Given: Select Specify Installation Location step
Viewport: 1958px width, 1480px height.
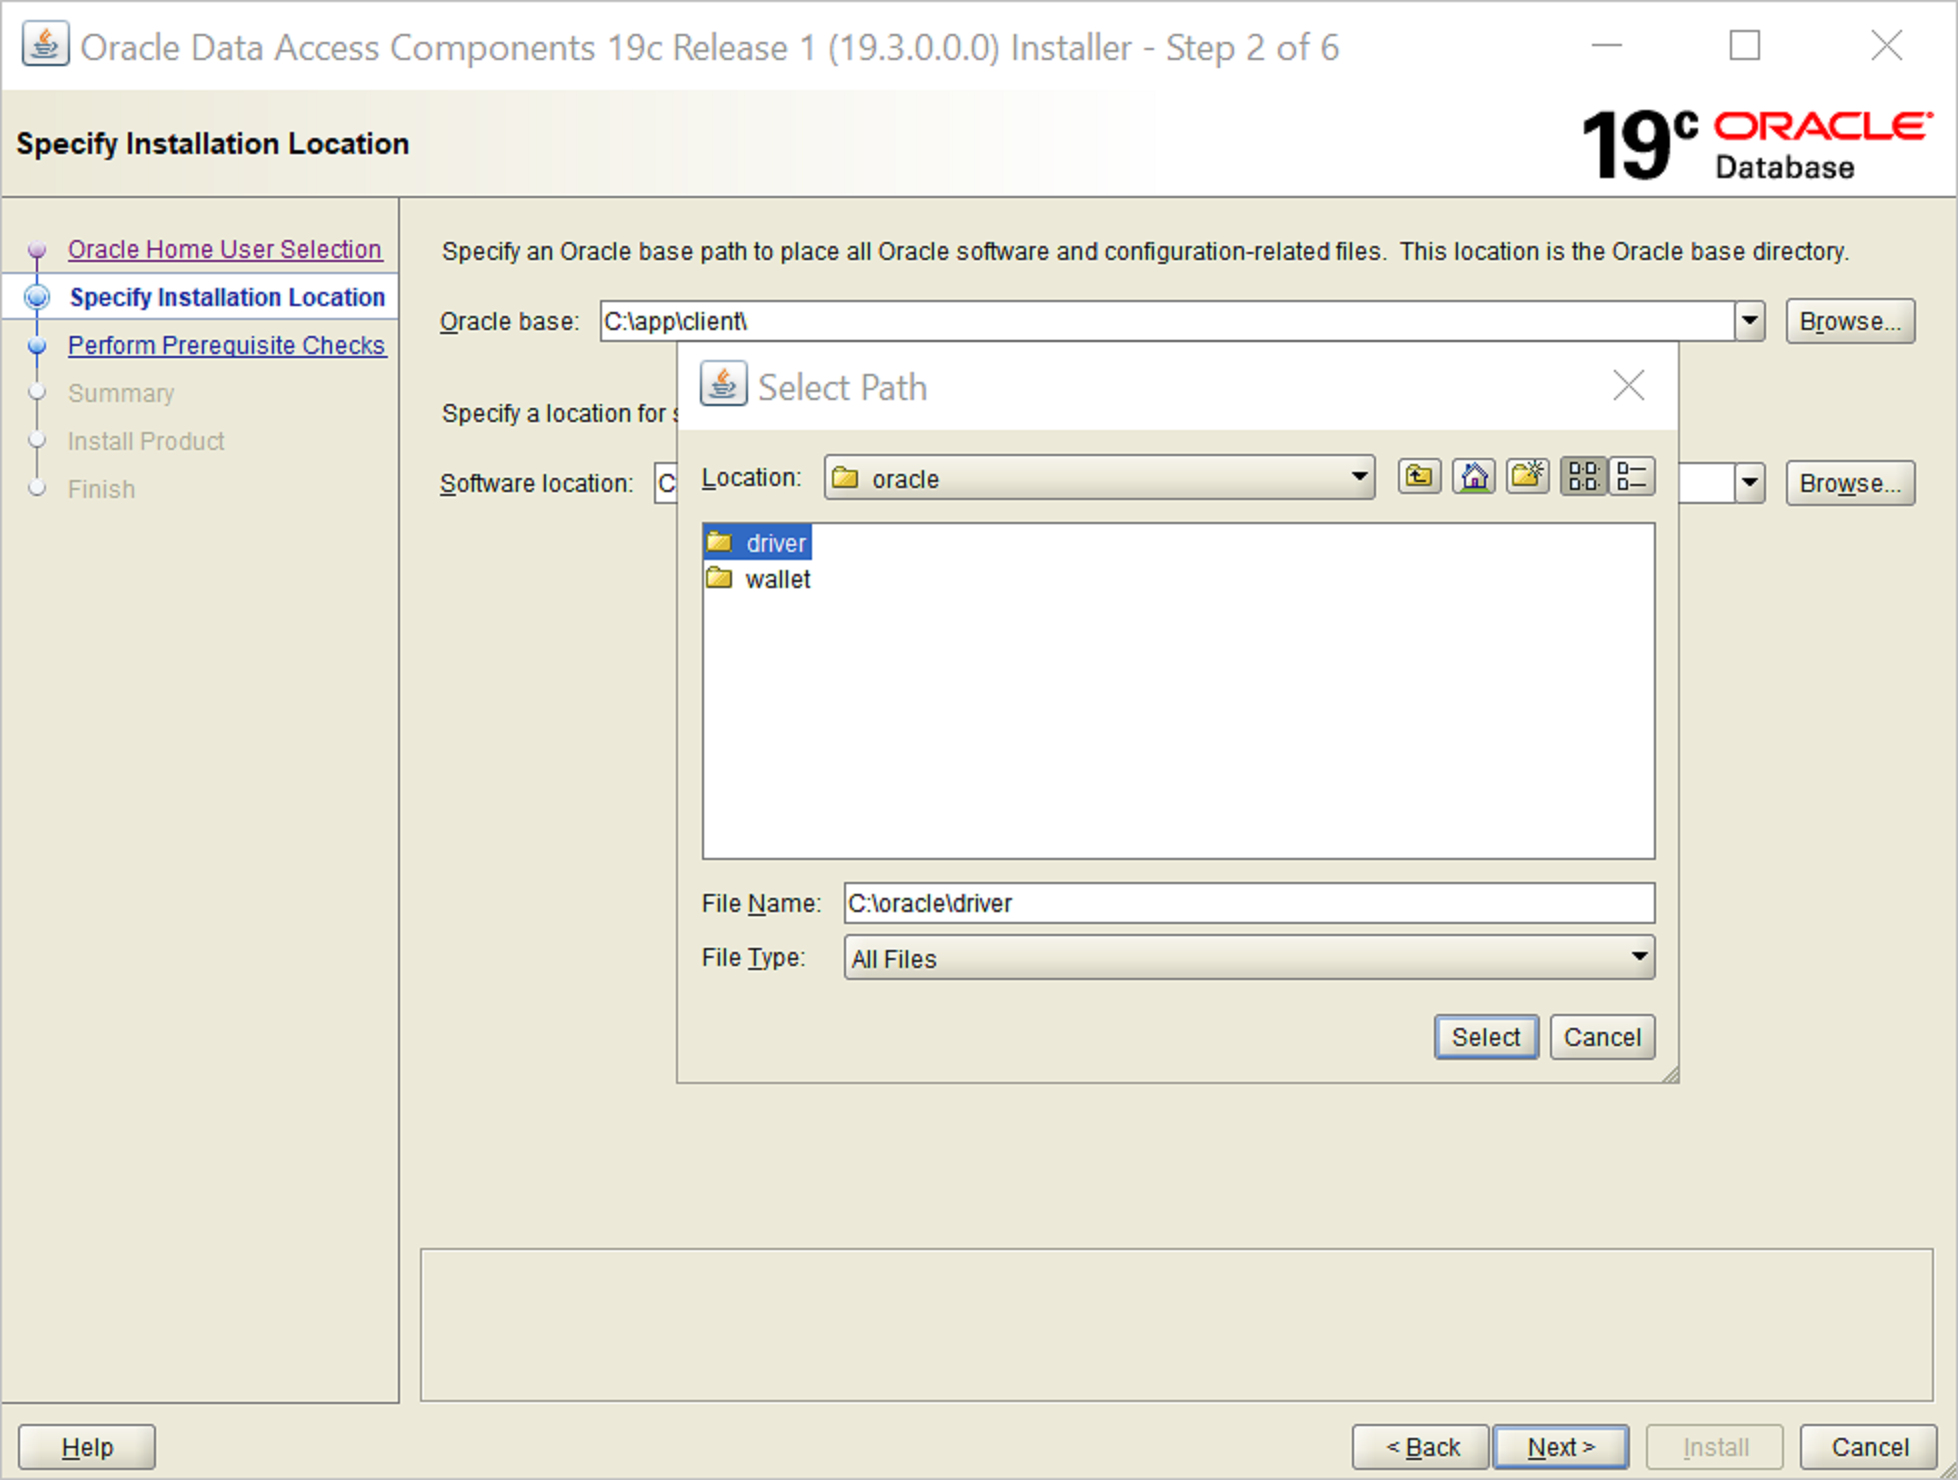Looking at the screenshot, I should click(227, 297).
